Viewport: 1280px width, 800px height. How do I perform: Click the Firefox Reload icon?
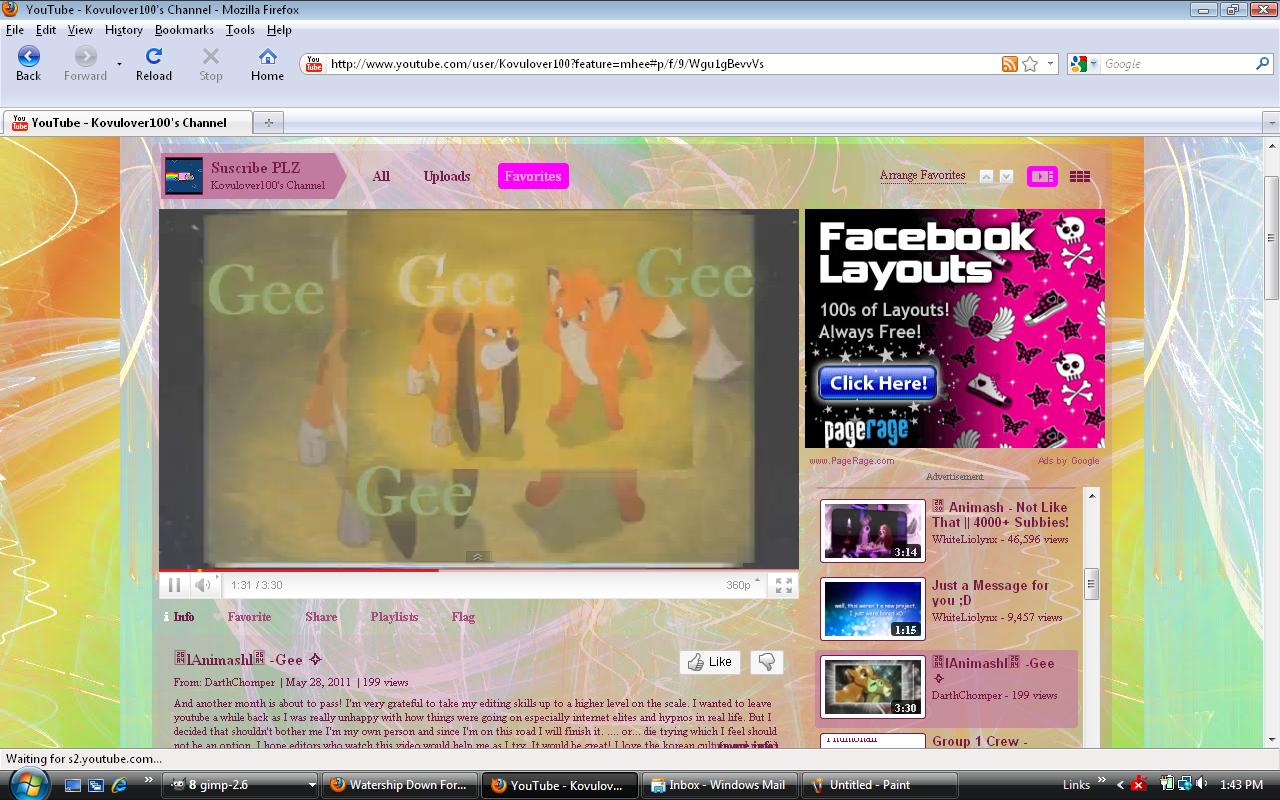[x=154, y=64]
